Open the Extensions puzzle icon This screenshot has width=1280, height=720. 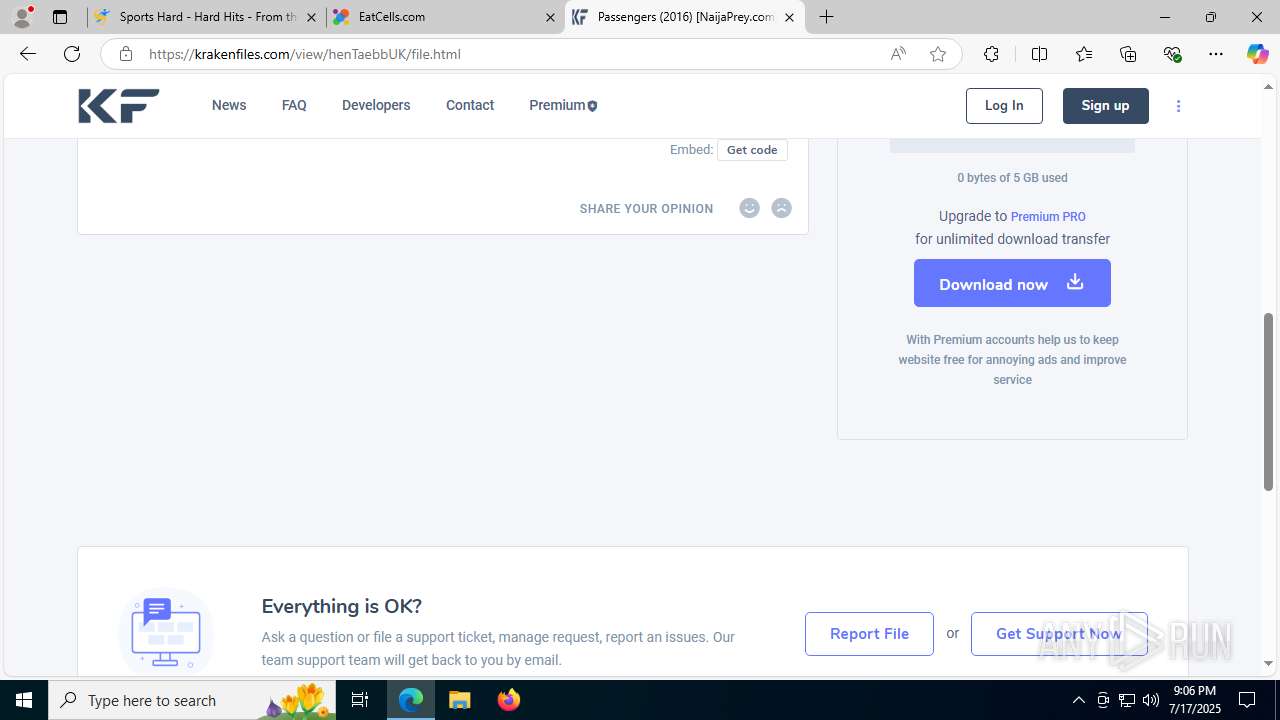991,54
